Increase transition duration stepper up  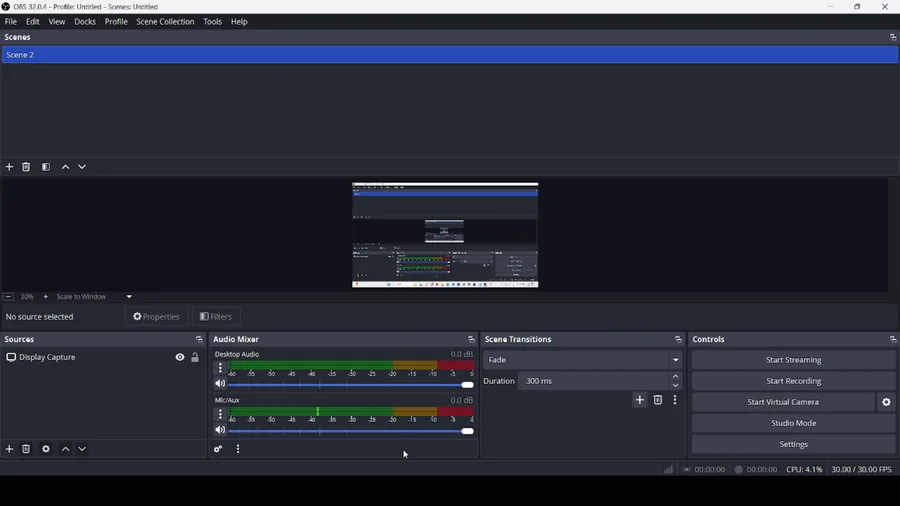(x=676, y=376)
